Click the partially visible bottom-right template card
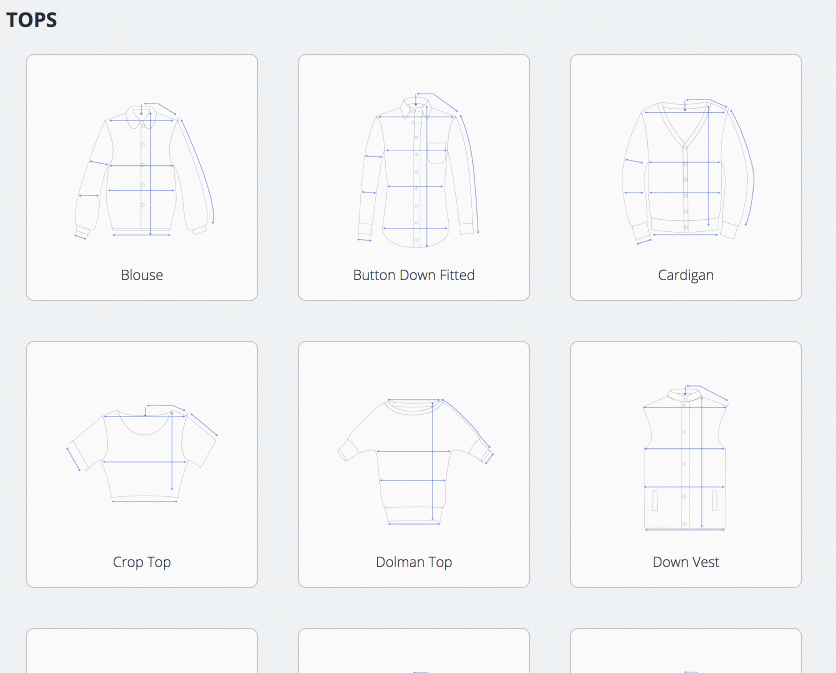Viewport: 836px width, 673px height. [685, 650]
